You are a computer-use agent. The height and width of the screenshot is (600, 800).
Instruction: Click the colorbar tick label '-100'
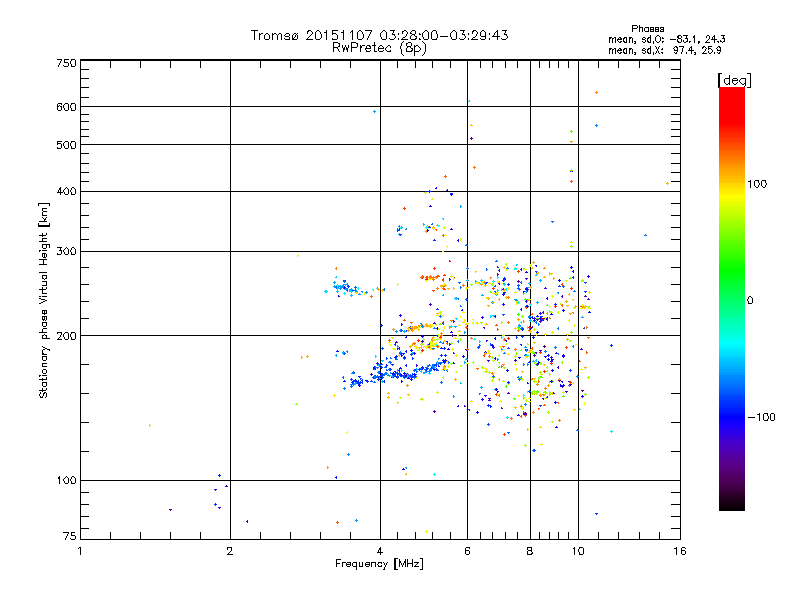tap(761, 417)
